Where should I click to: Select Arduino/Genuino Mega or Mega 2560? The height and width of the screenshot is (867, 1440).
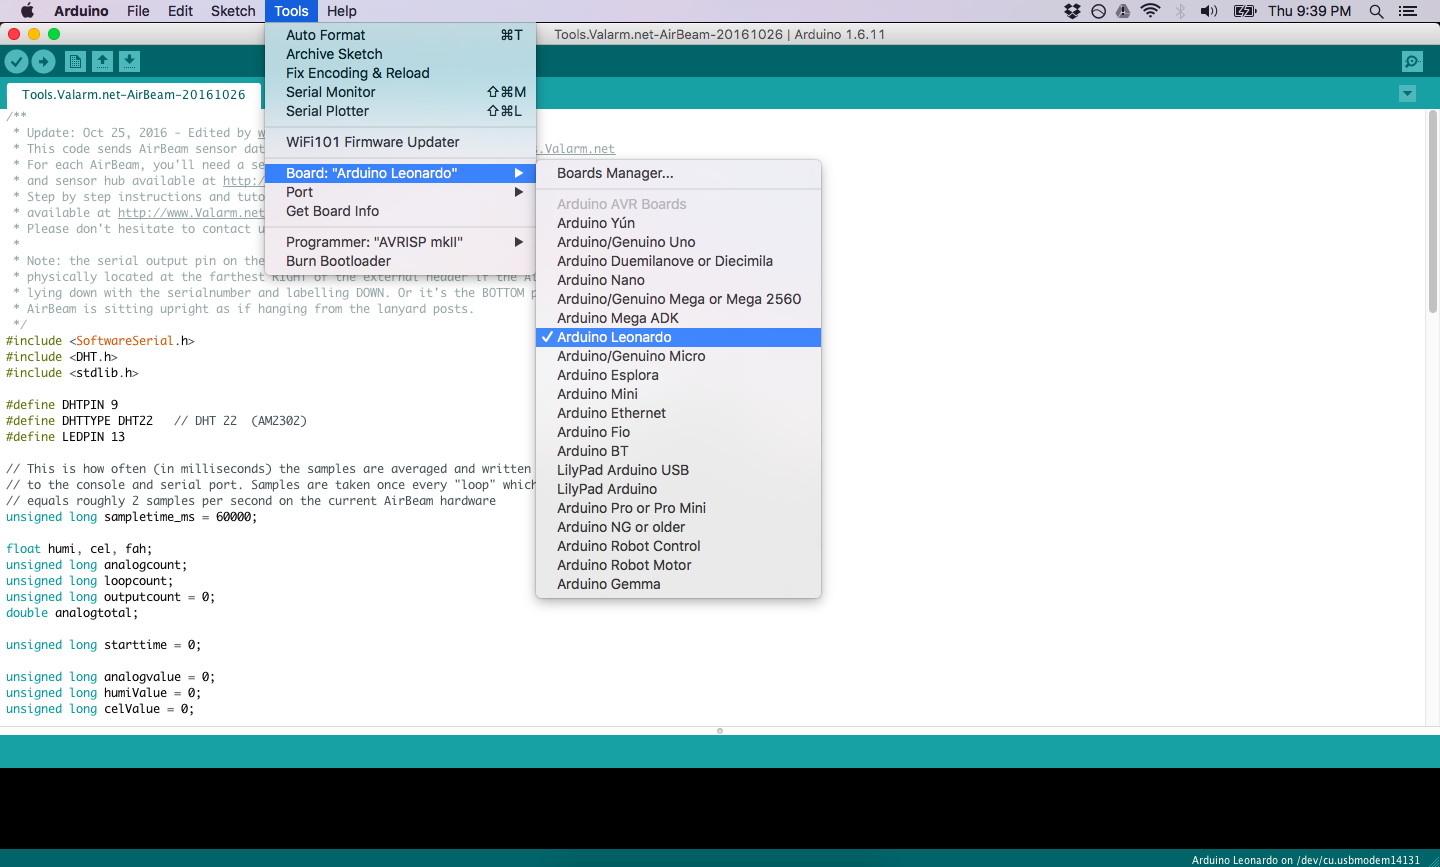point(678,299)
